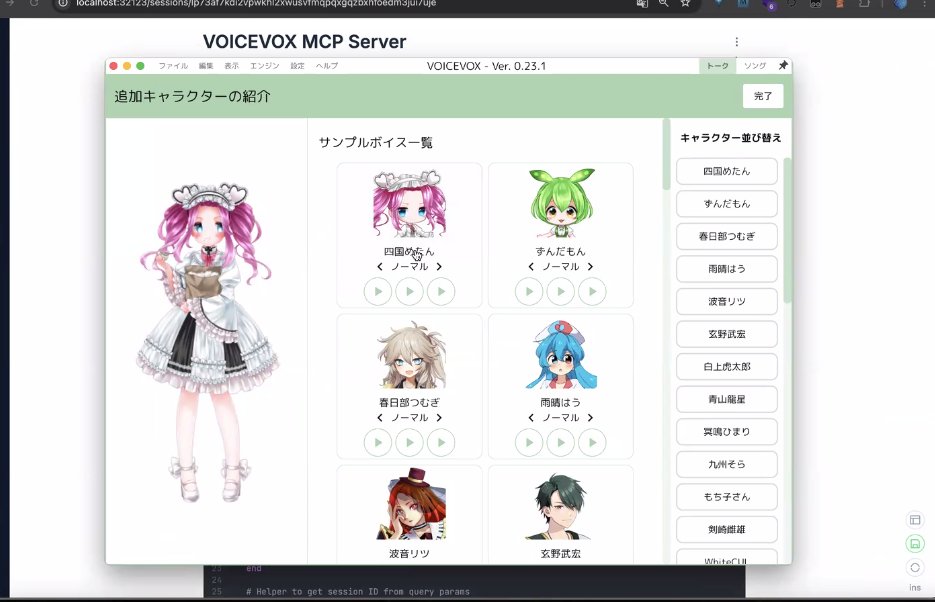Select 九州そら in the reorder list
The width and height of the screenshot is (935, 602).
click(726, 464)
